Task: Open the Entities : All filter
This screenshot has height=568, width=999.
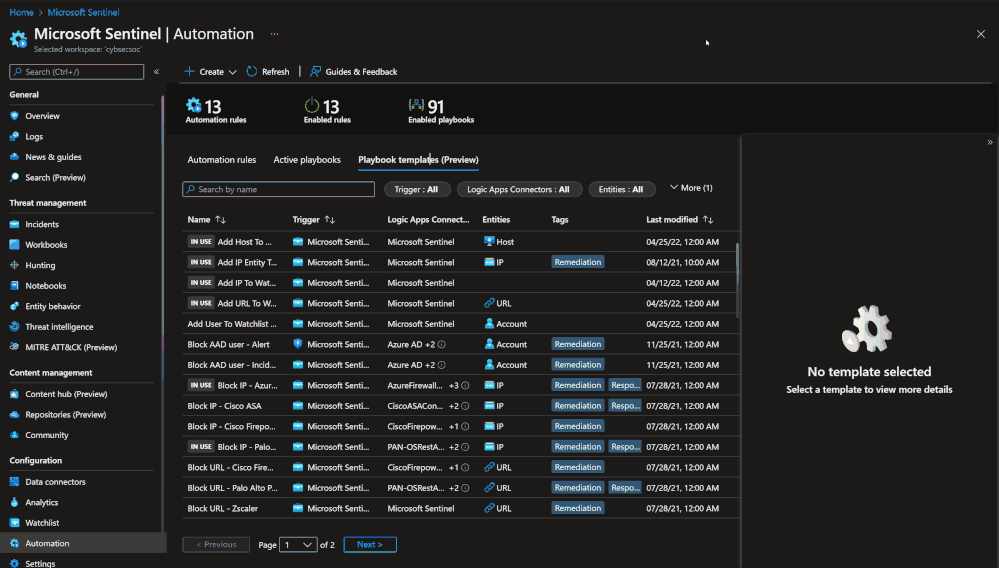Action: pyautogui.click(x=621, y=189)
